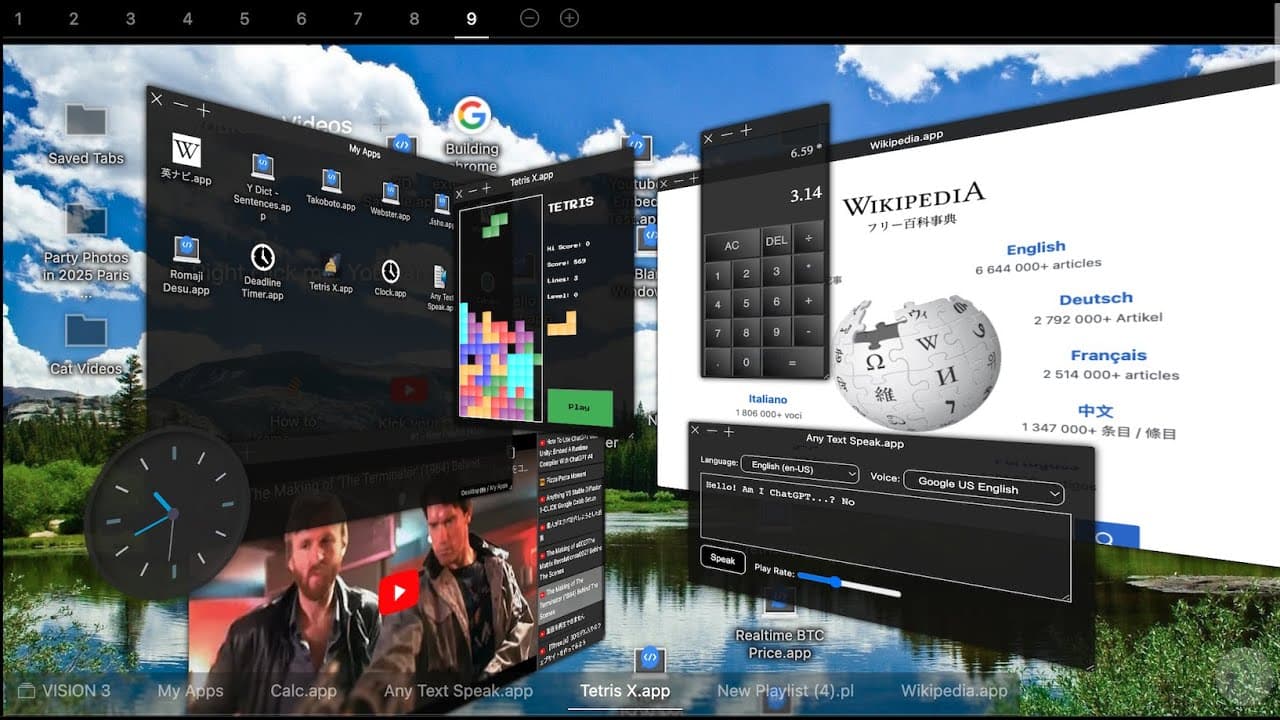Switch to workspace 3

(x=130, y=18)
